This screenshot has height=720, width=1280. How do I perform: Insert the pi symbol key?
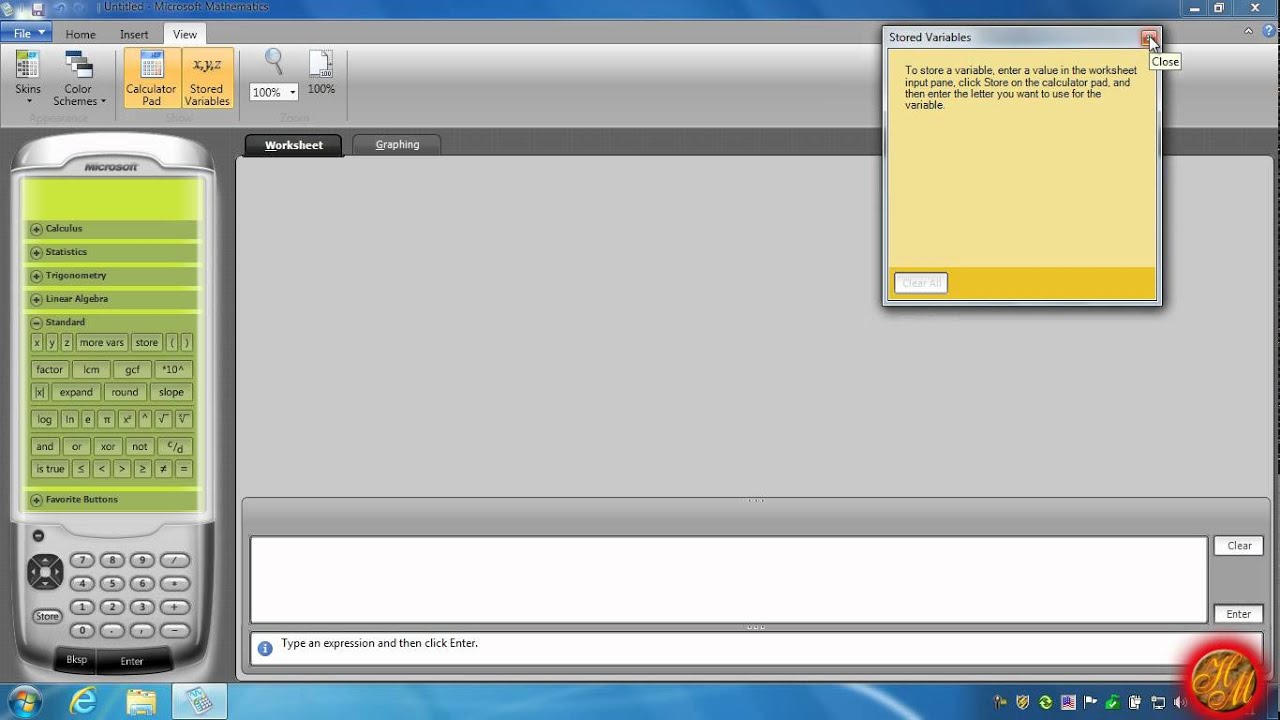[107, 420]
